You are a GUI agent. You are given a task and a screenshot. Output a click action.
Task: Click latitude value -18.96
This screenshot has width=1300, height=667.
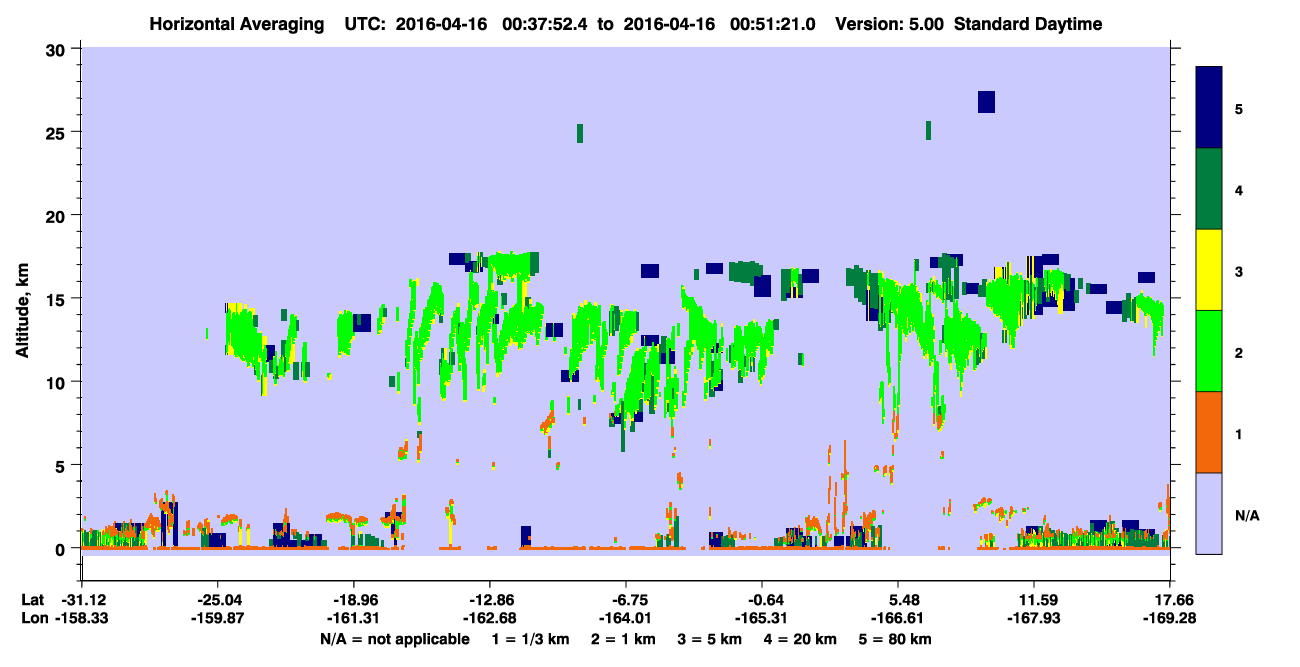pyautogui.click(x=353, y=600)
